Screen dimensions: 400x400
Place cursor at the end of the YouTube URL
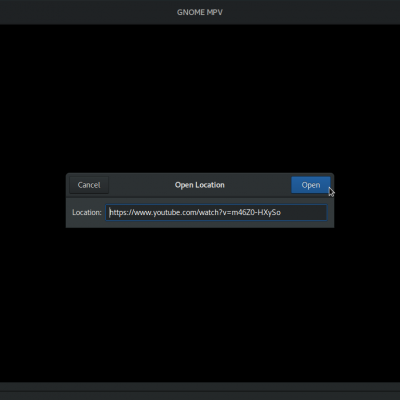pos(281,212)
